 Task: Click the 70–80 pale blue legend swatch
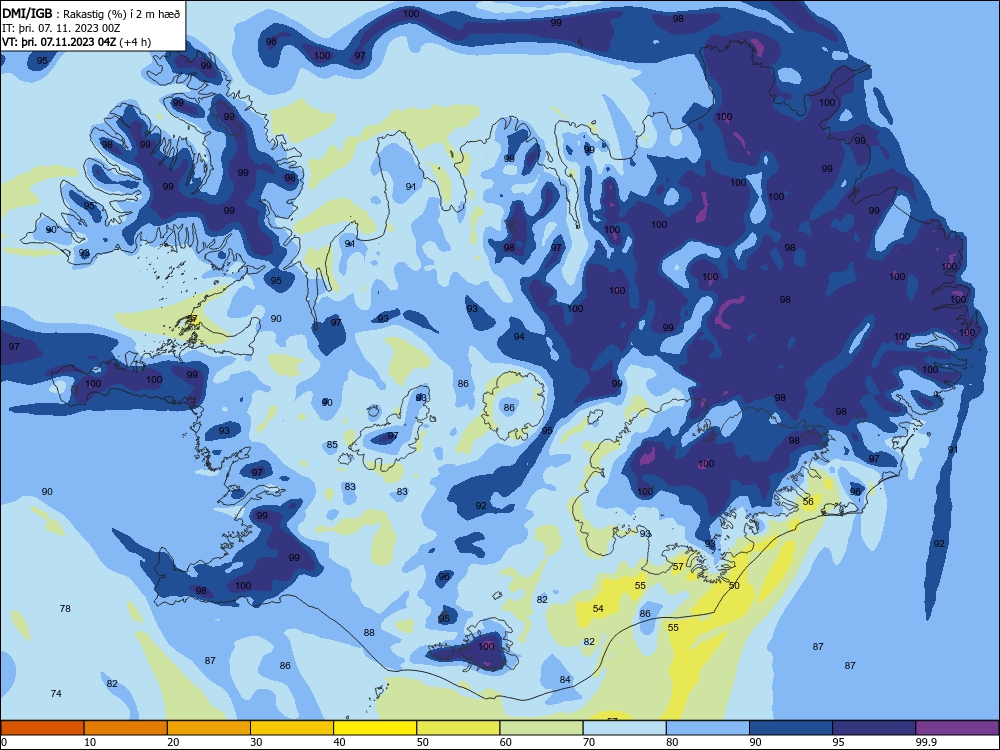pyautogui.click(x=624, y=728)
